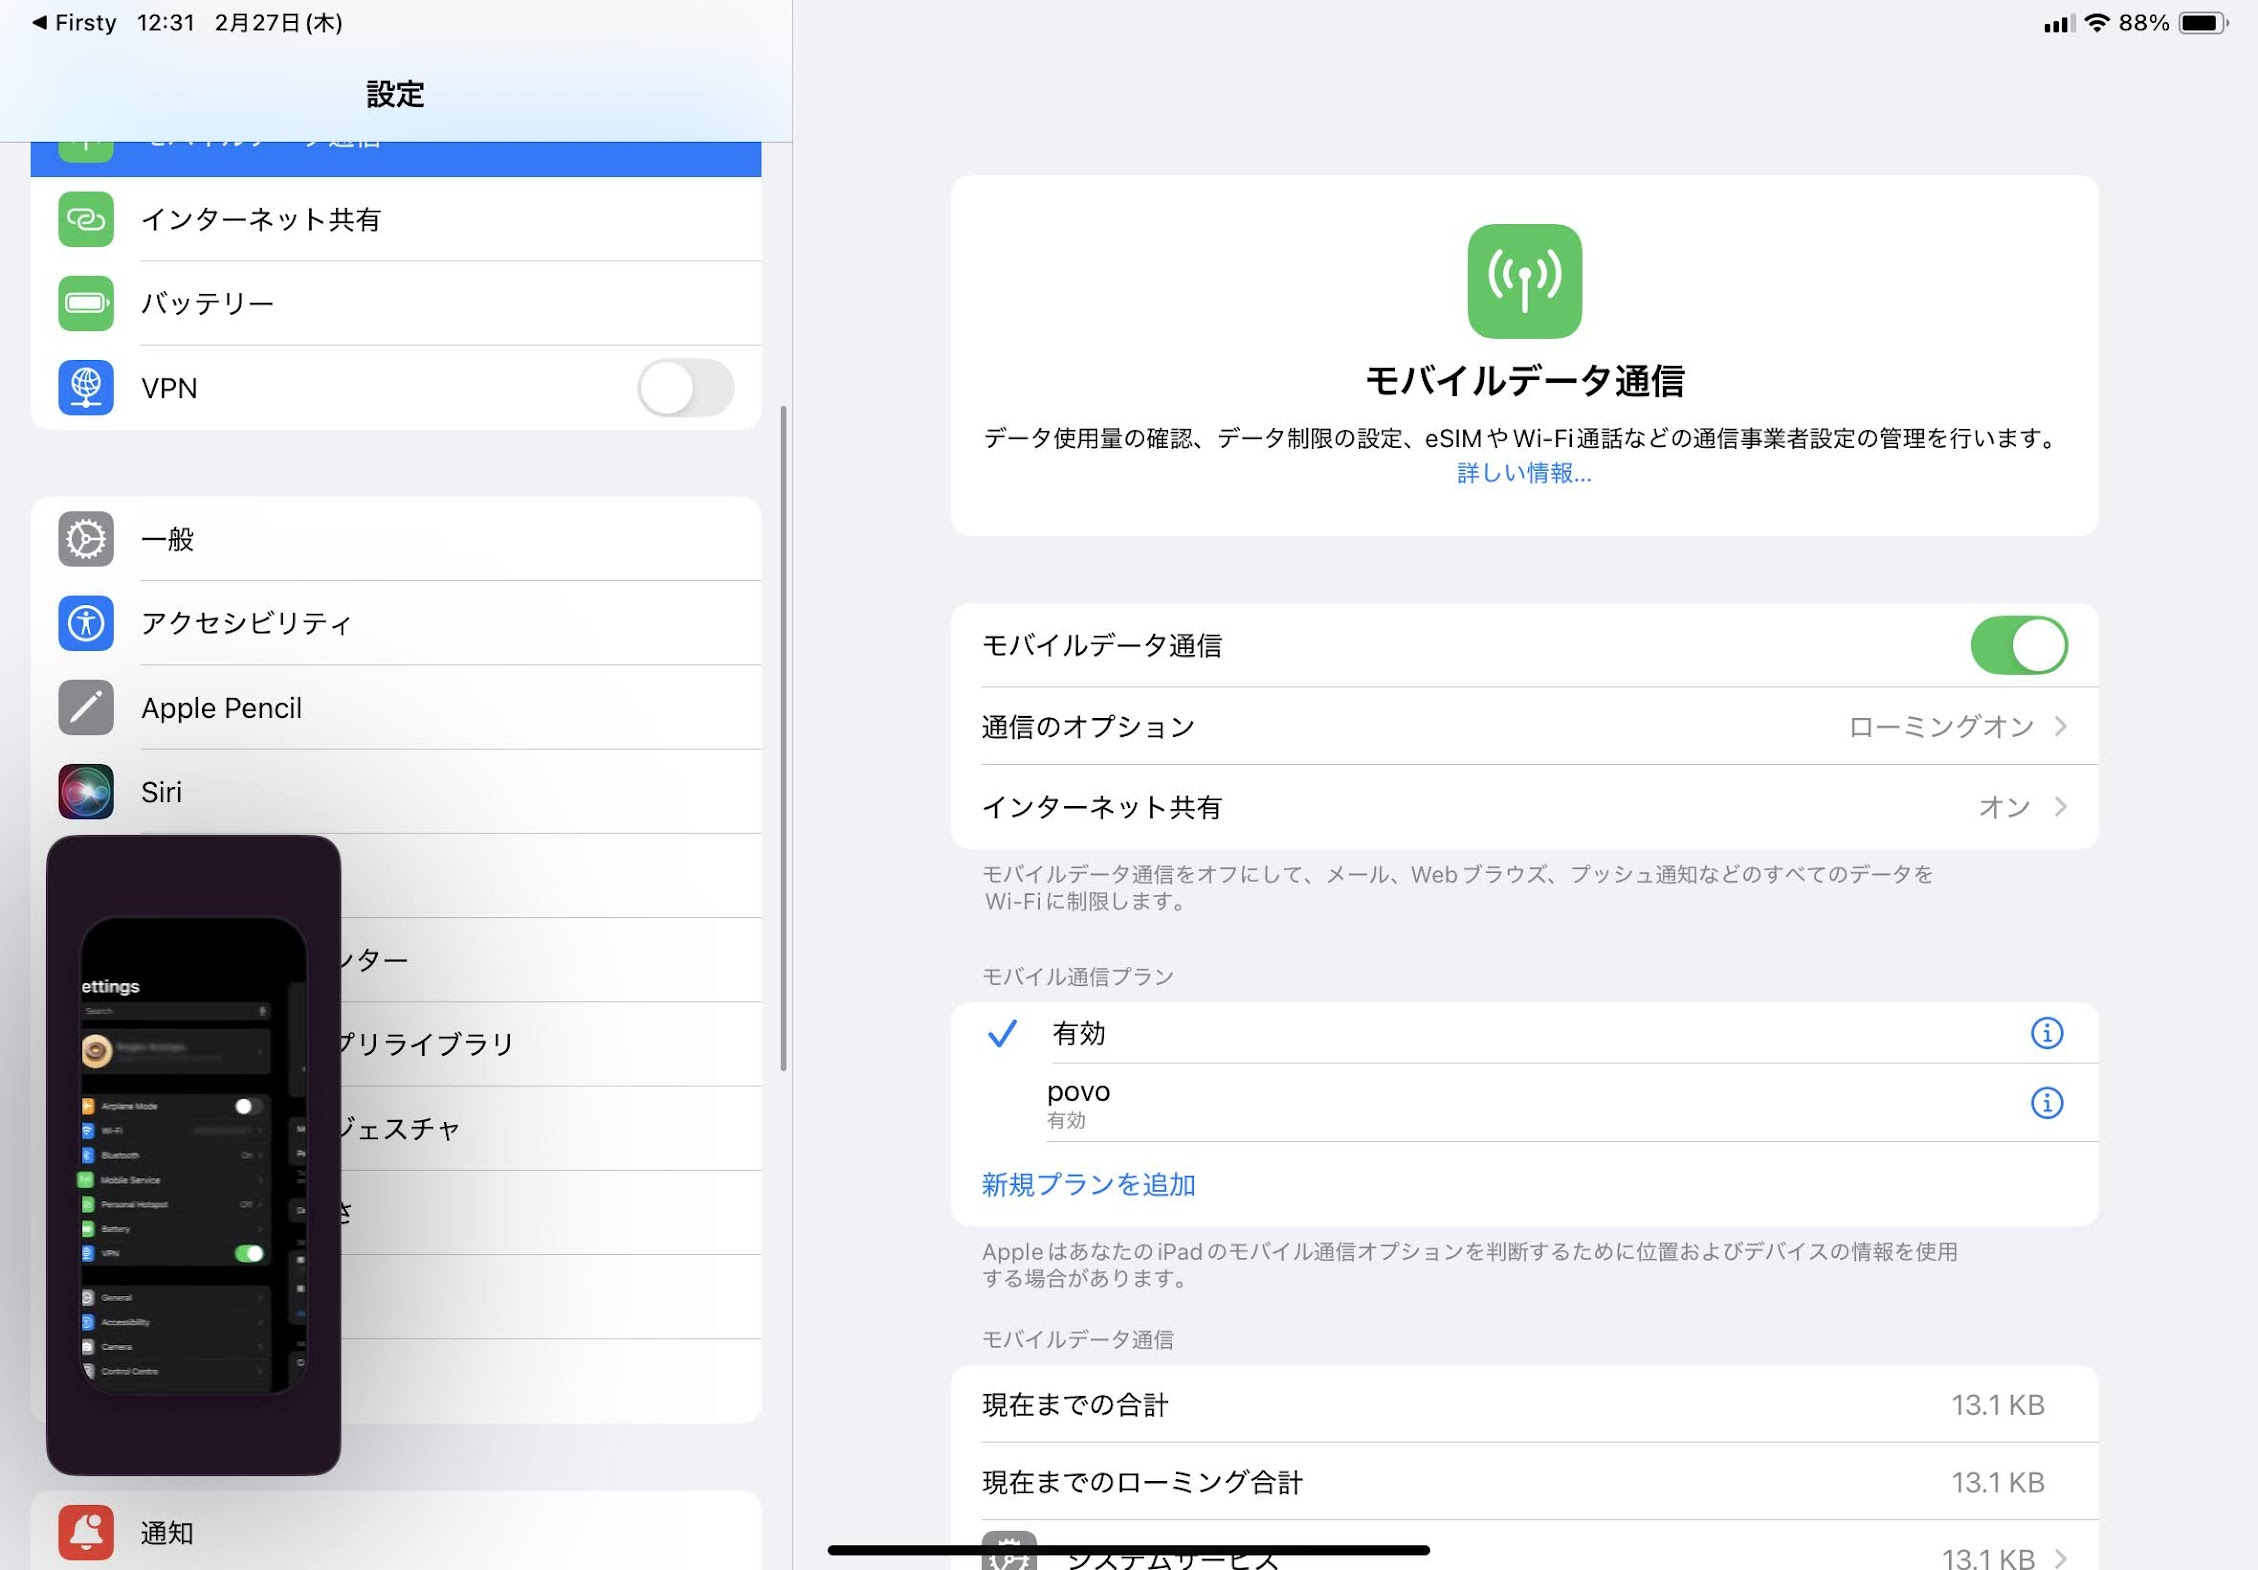Tap the red Notifications bell icon
2258x1570 pixels.
coord(85,1531)
